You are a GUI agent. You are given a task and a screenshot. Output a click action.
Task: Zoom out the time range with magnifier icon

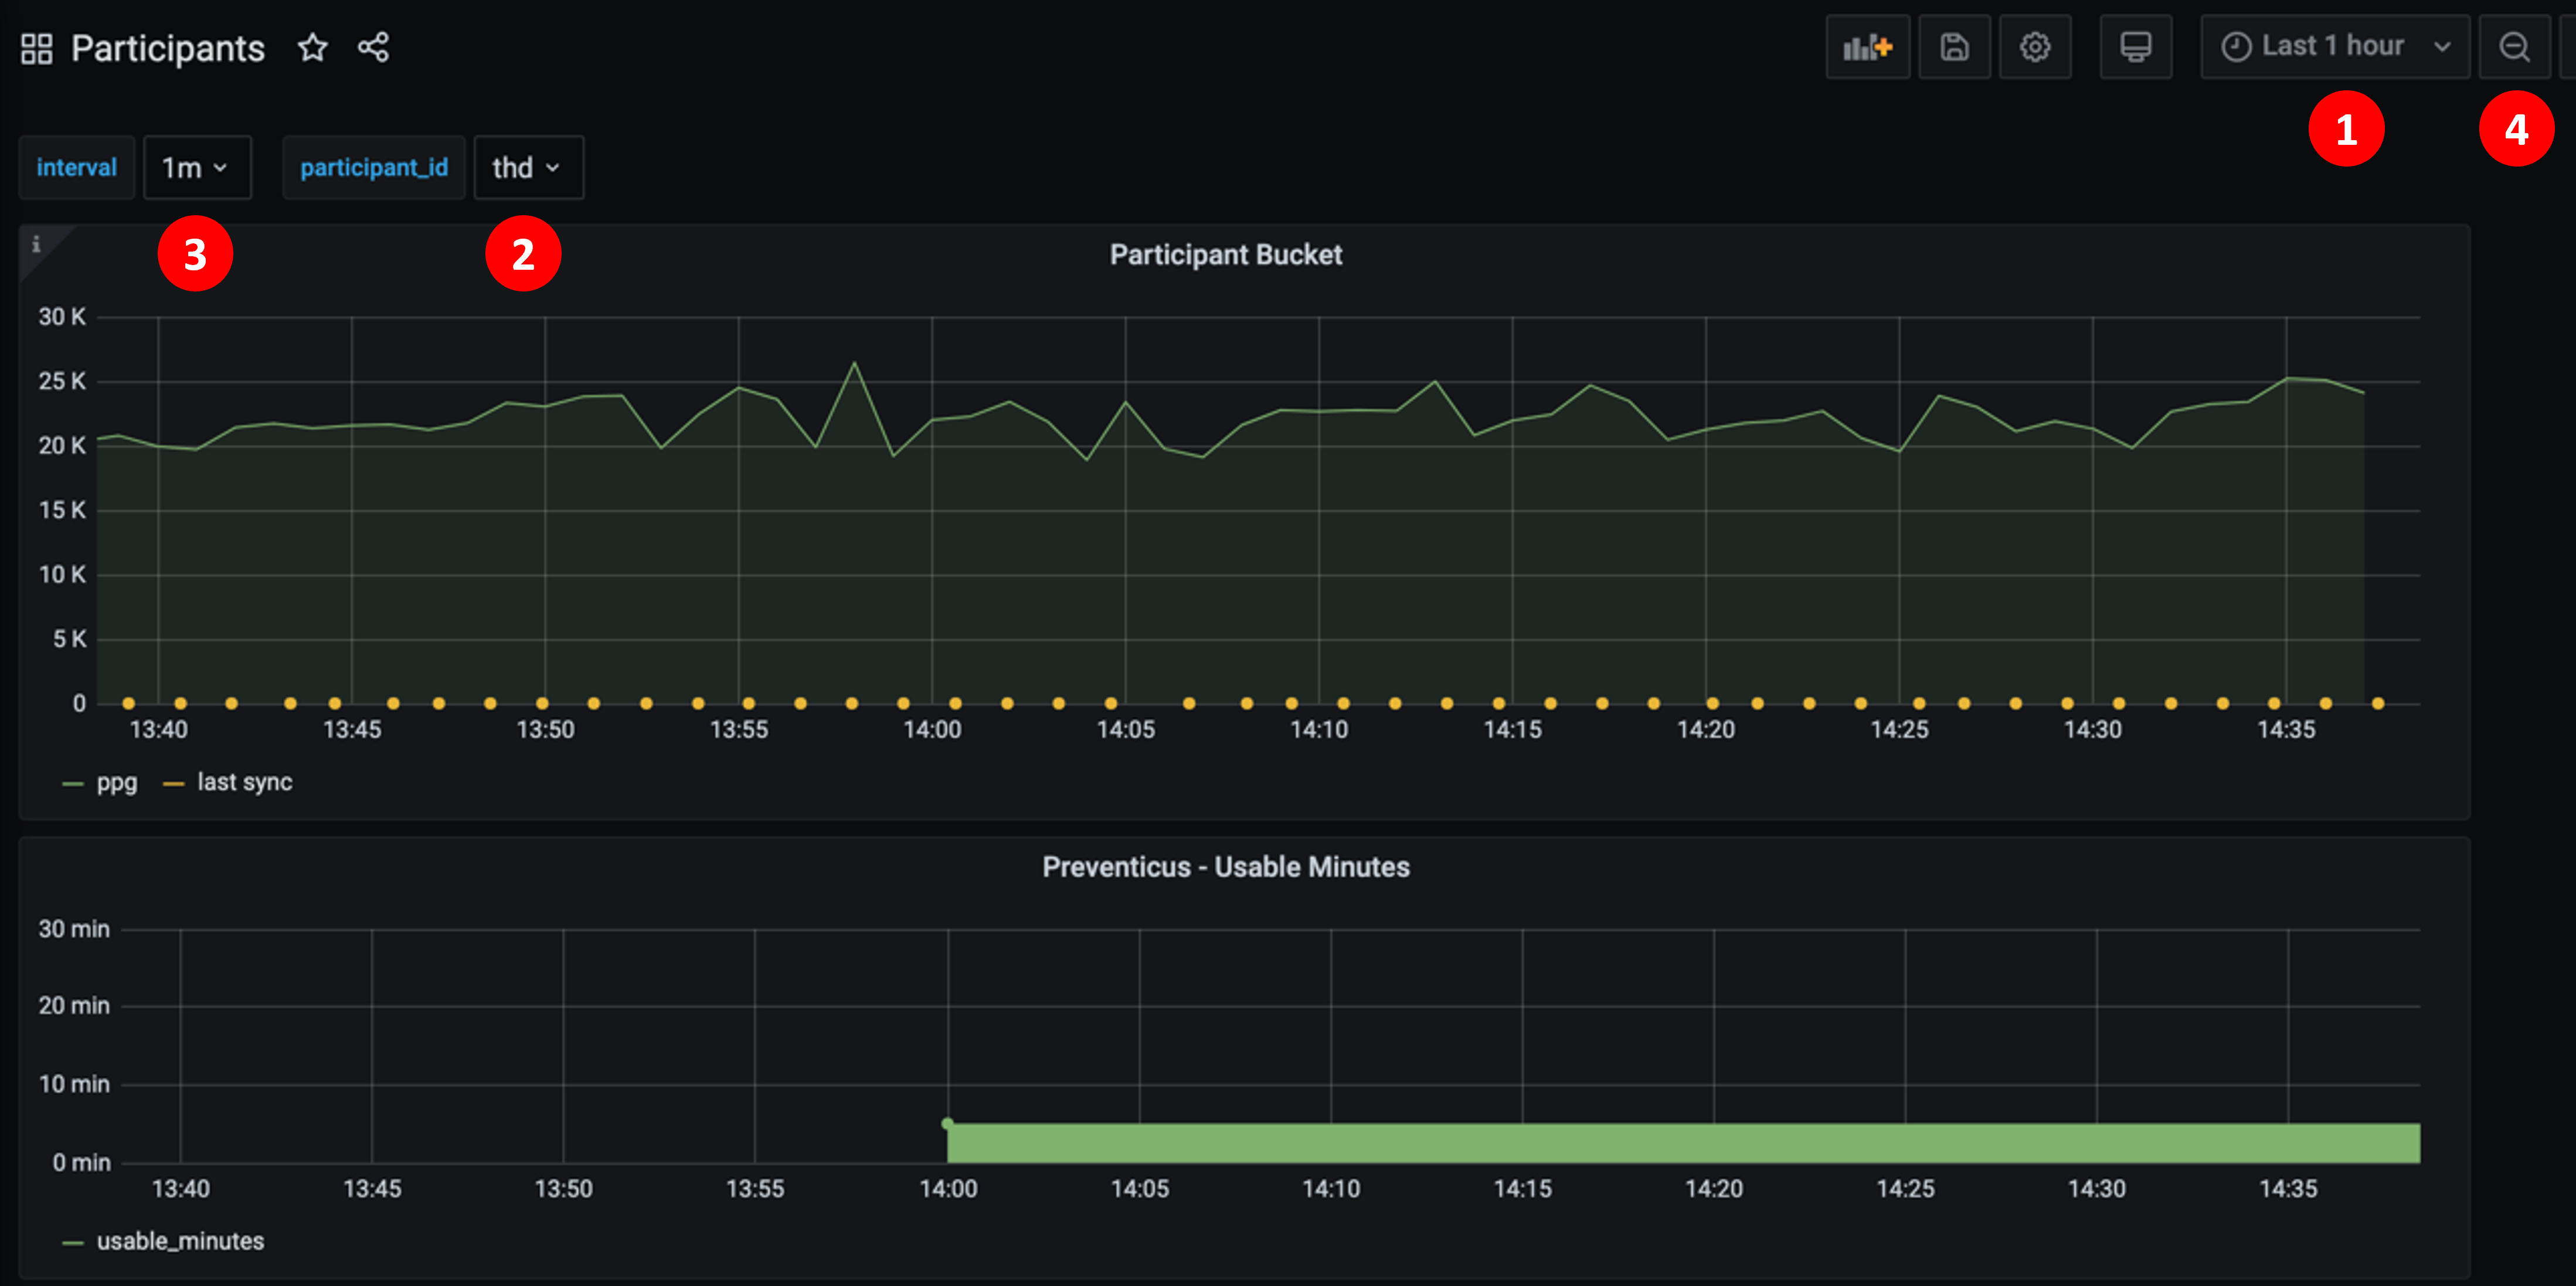pyautogui.click(x=2516, y=46)
